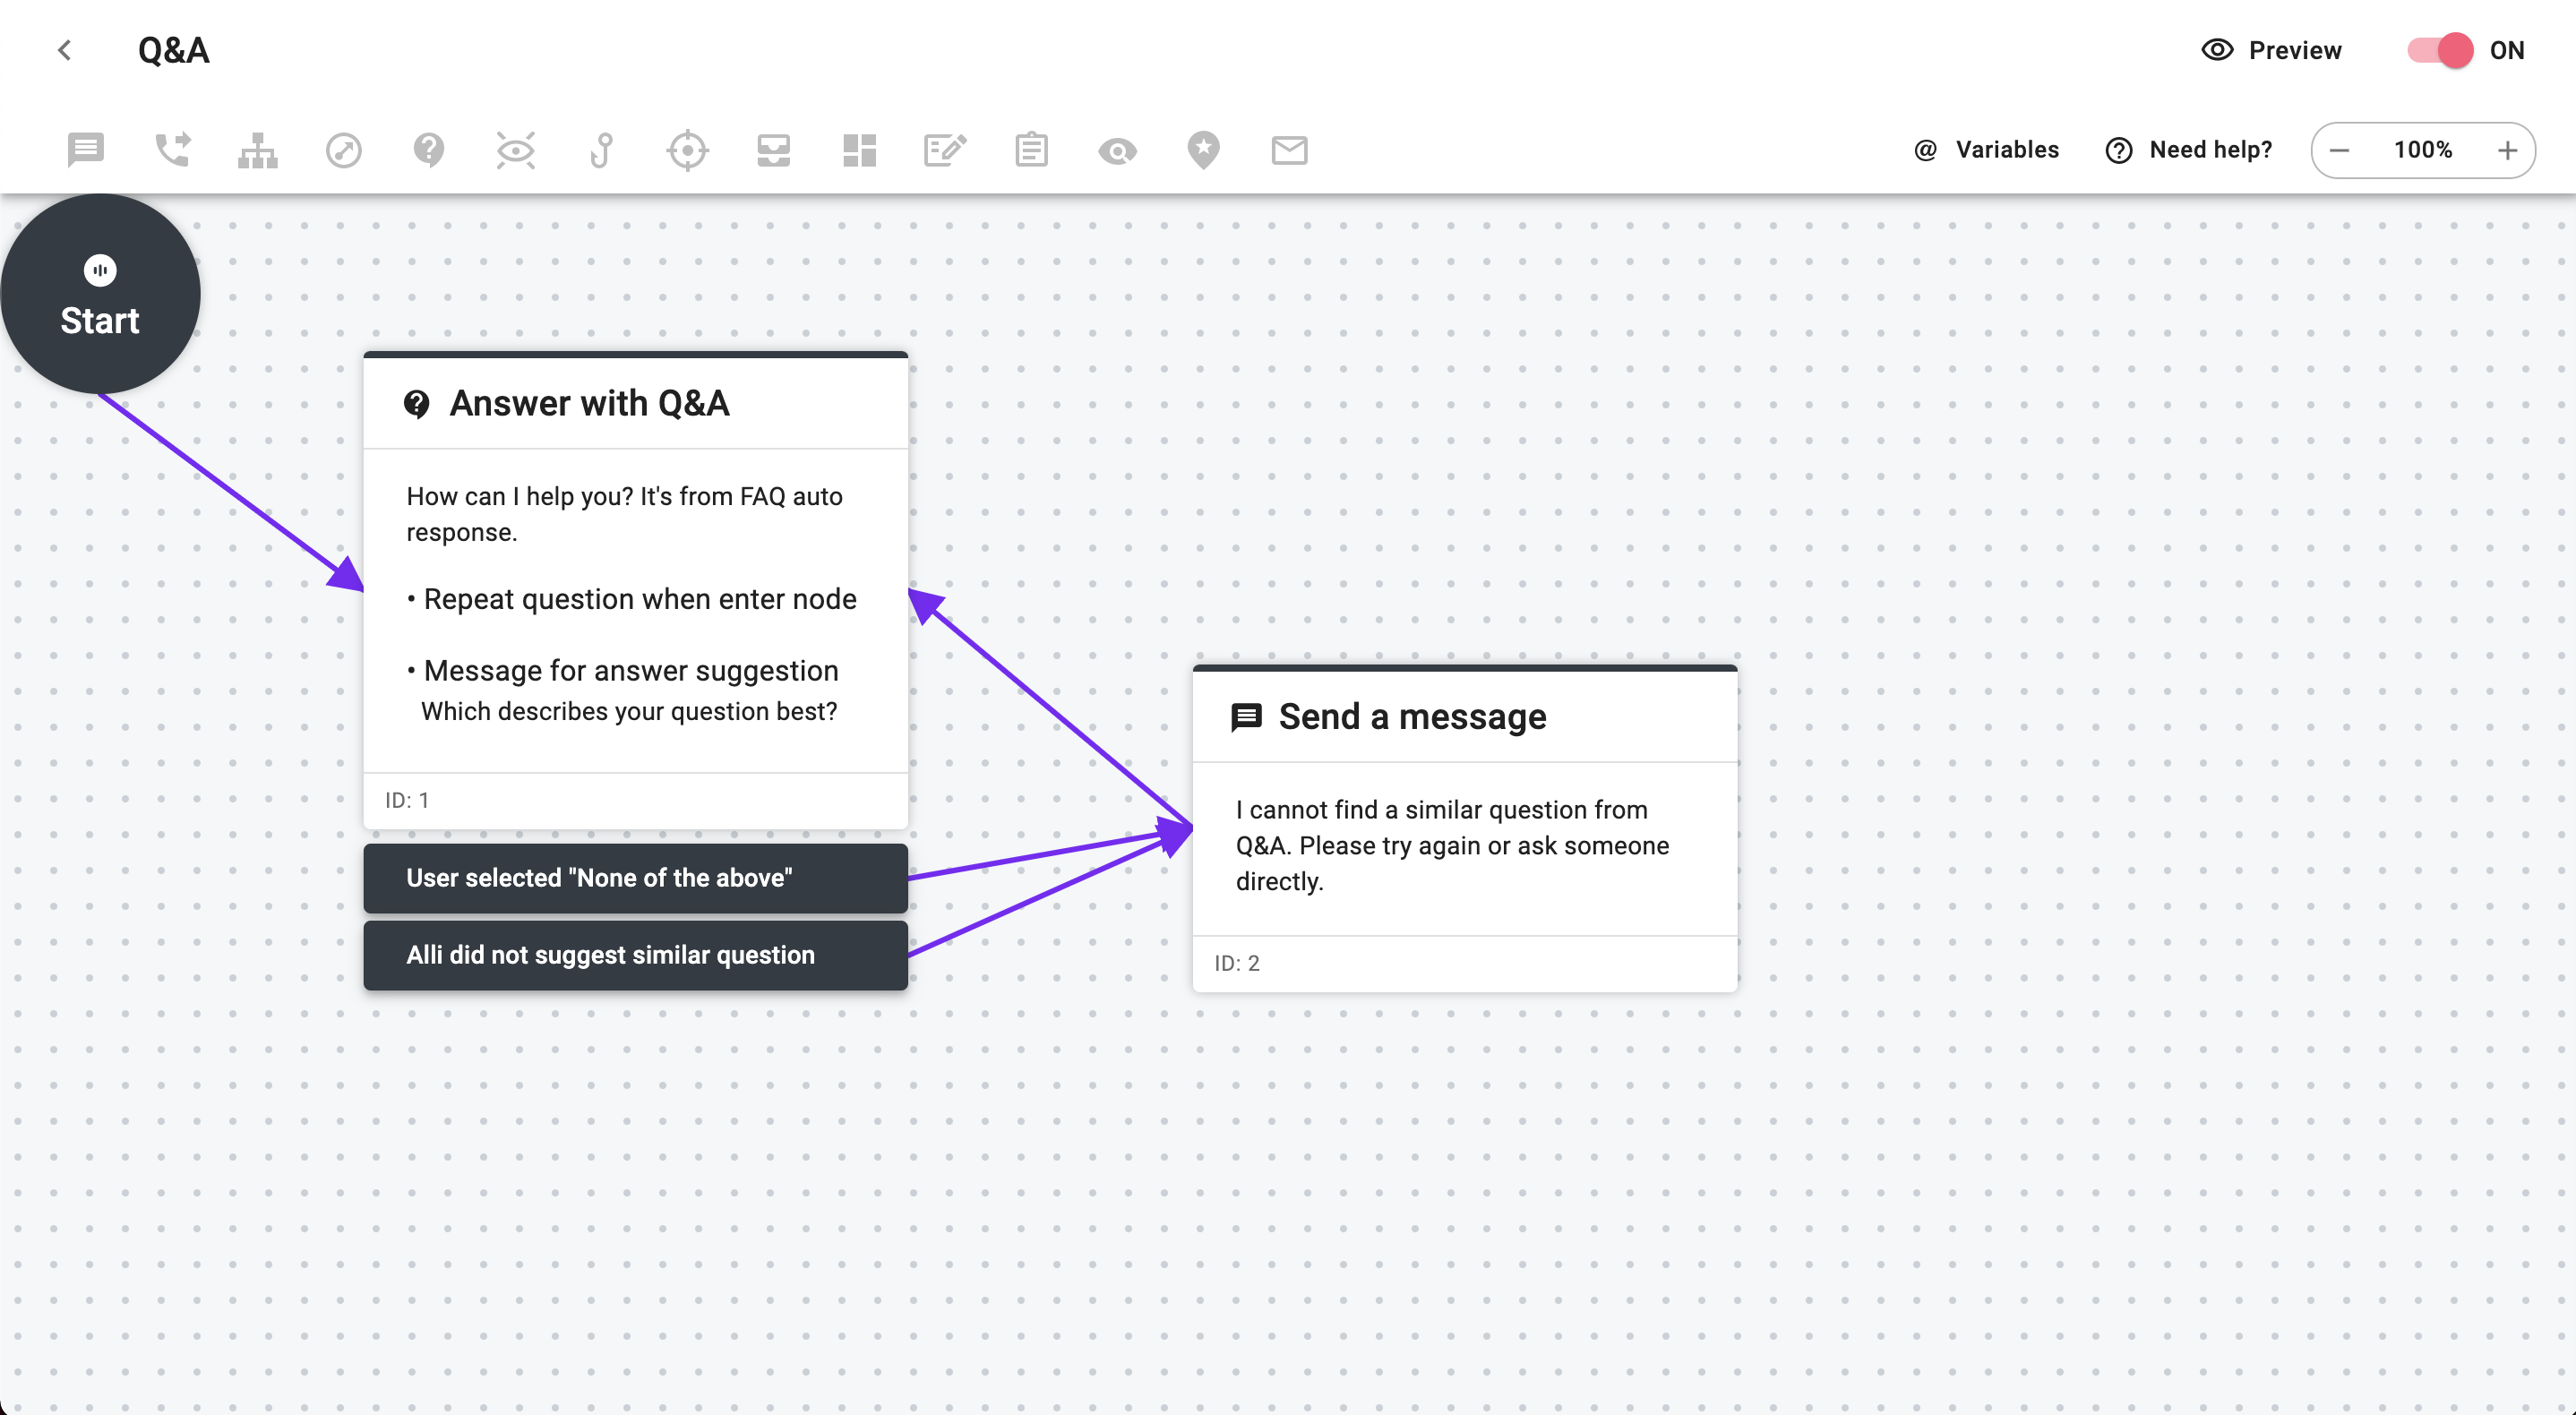Click the star map-pin icon in toolbar
This screenshot has height=1415, width=2576.
click(1203, 150)
